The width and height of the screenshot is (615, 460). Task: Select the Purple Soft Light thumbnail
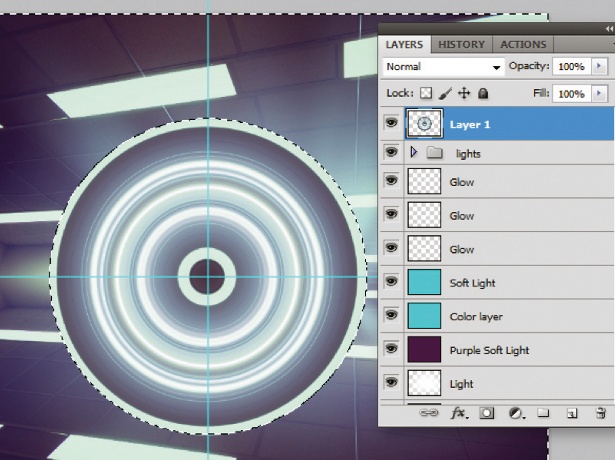click(x=424, y=349)
